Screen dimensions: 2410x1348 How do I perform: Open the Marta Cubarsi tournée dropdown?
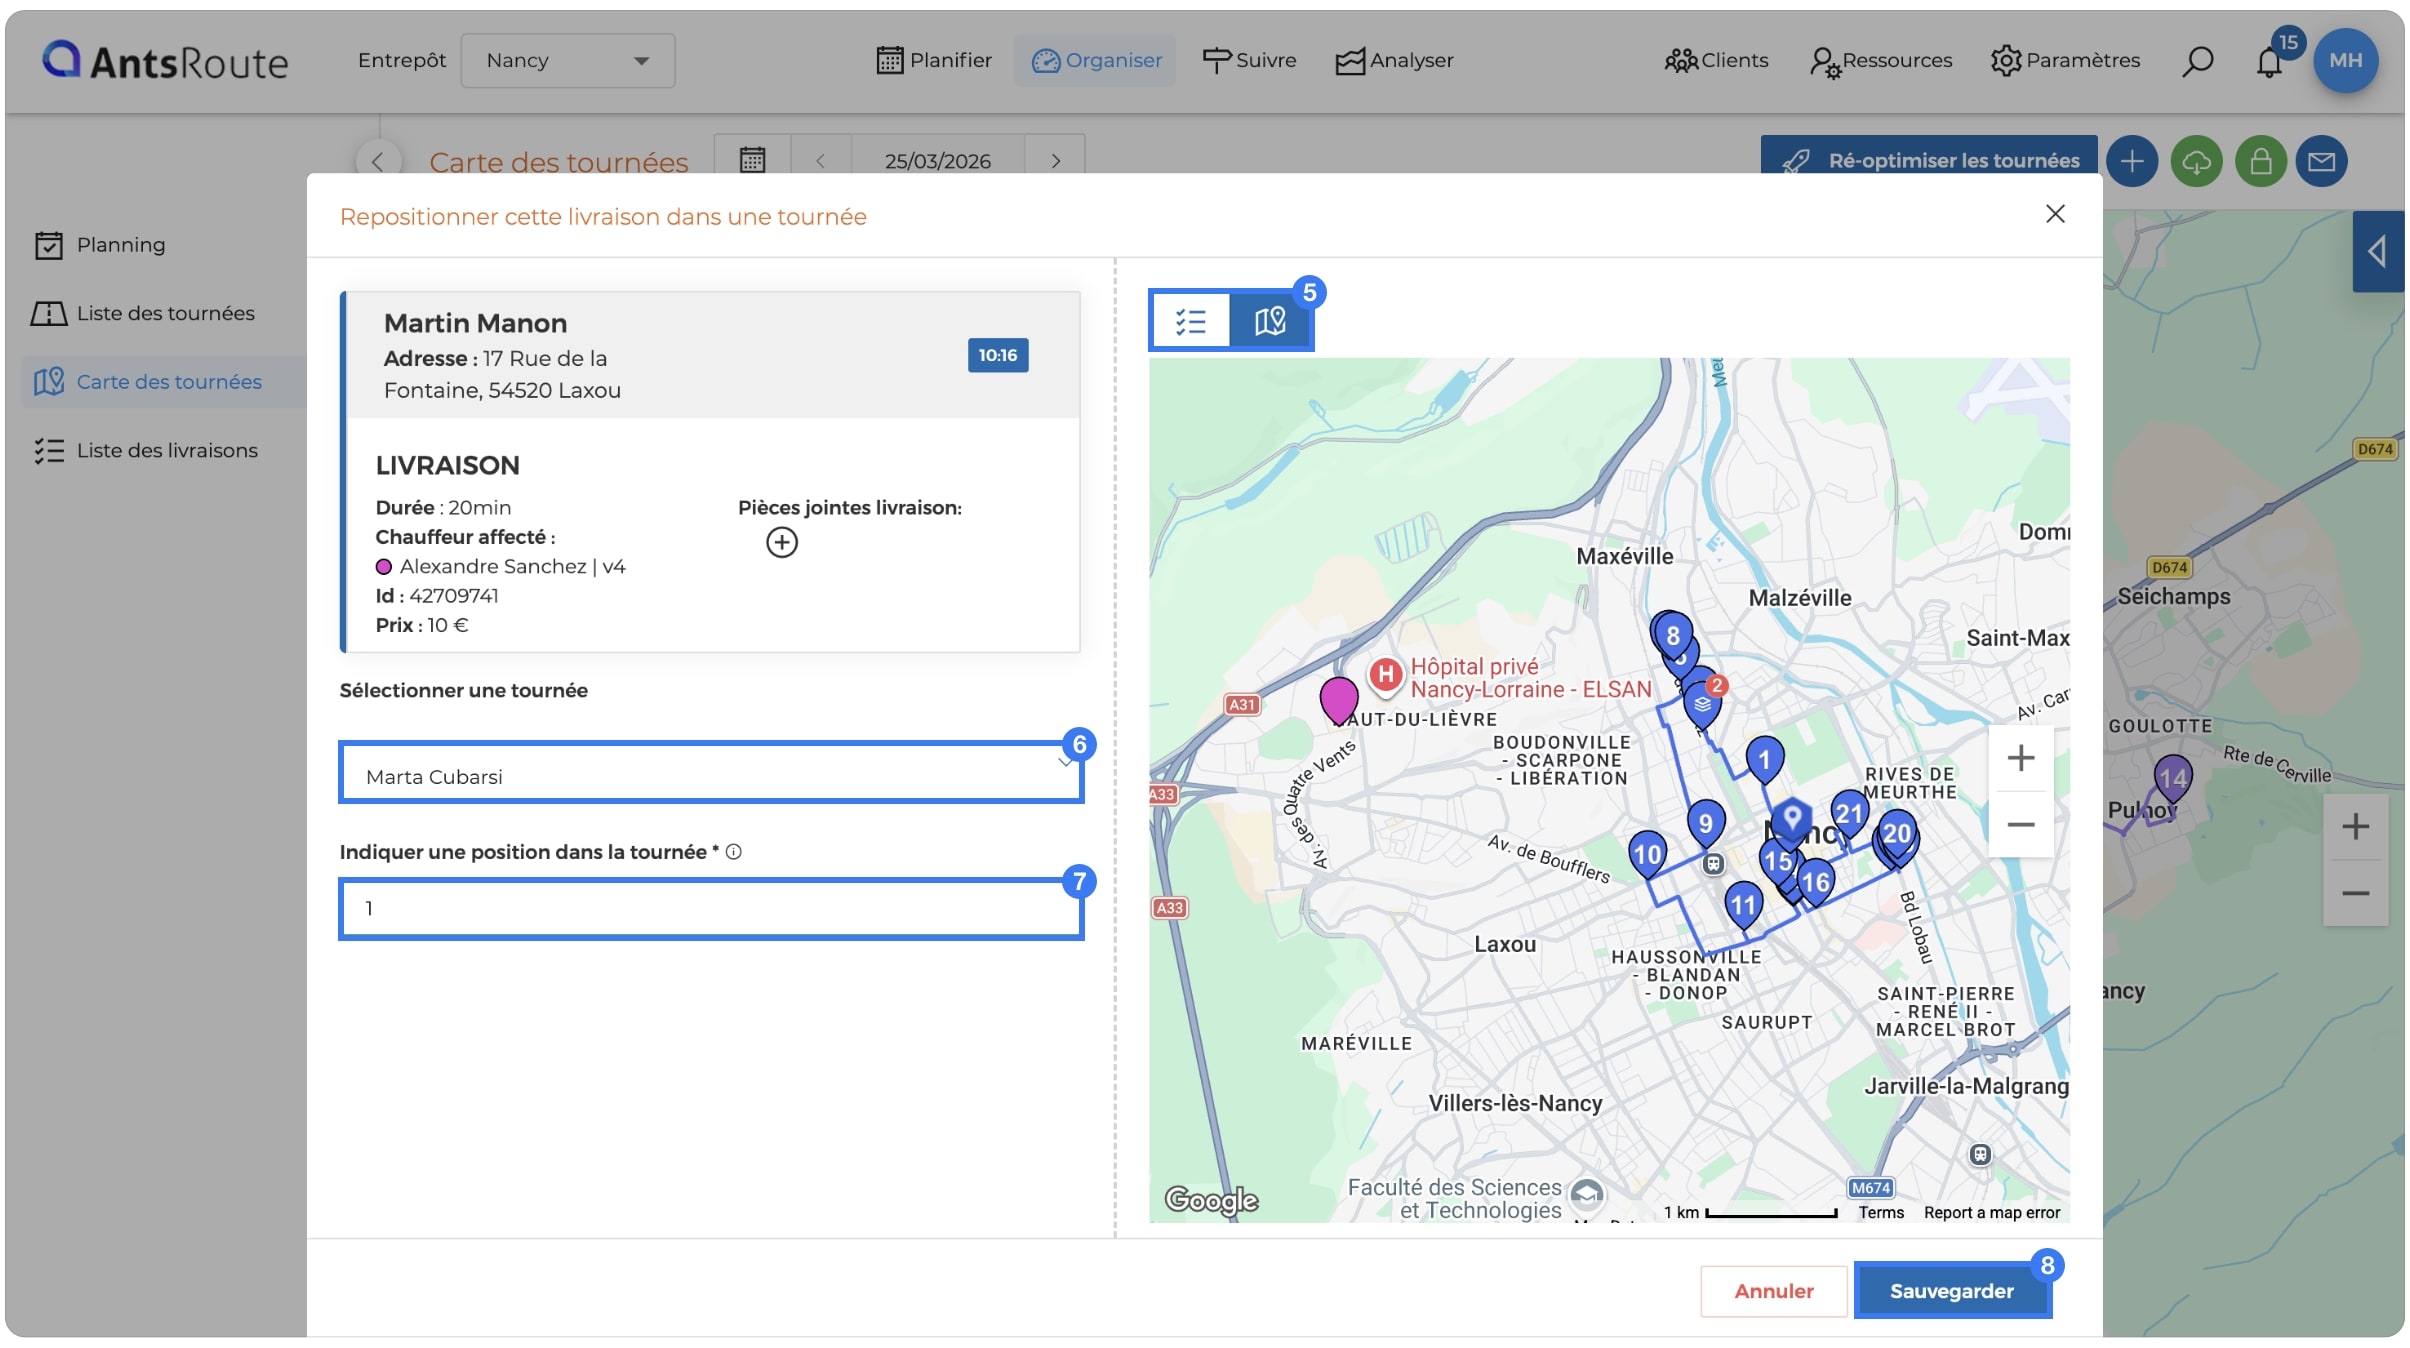711,775
